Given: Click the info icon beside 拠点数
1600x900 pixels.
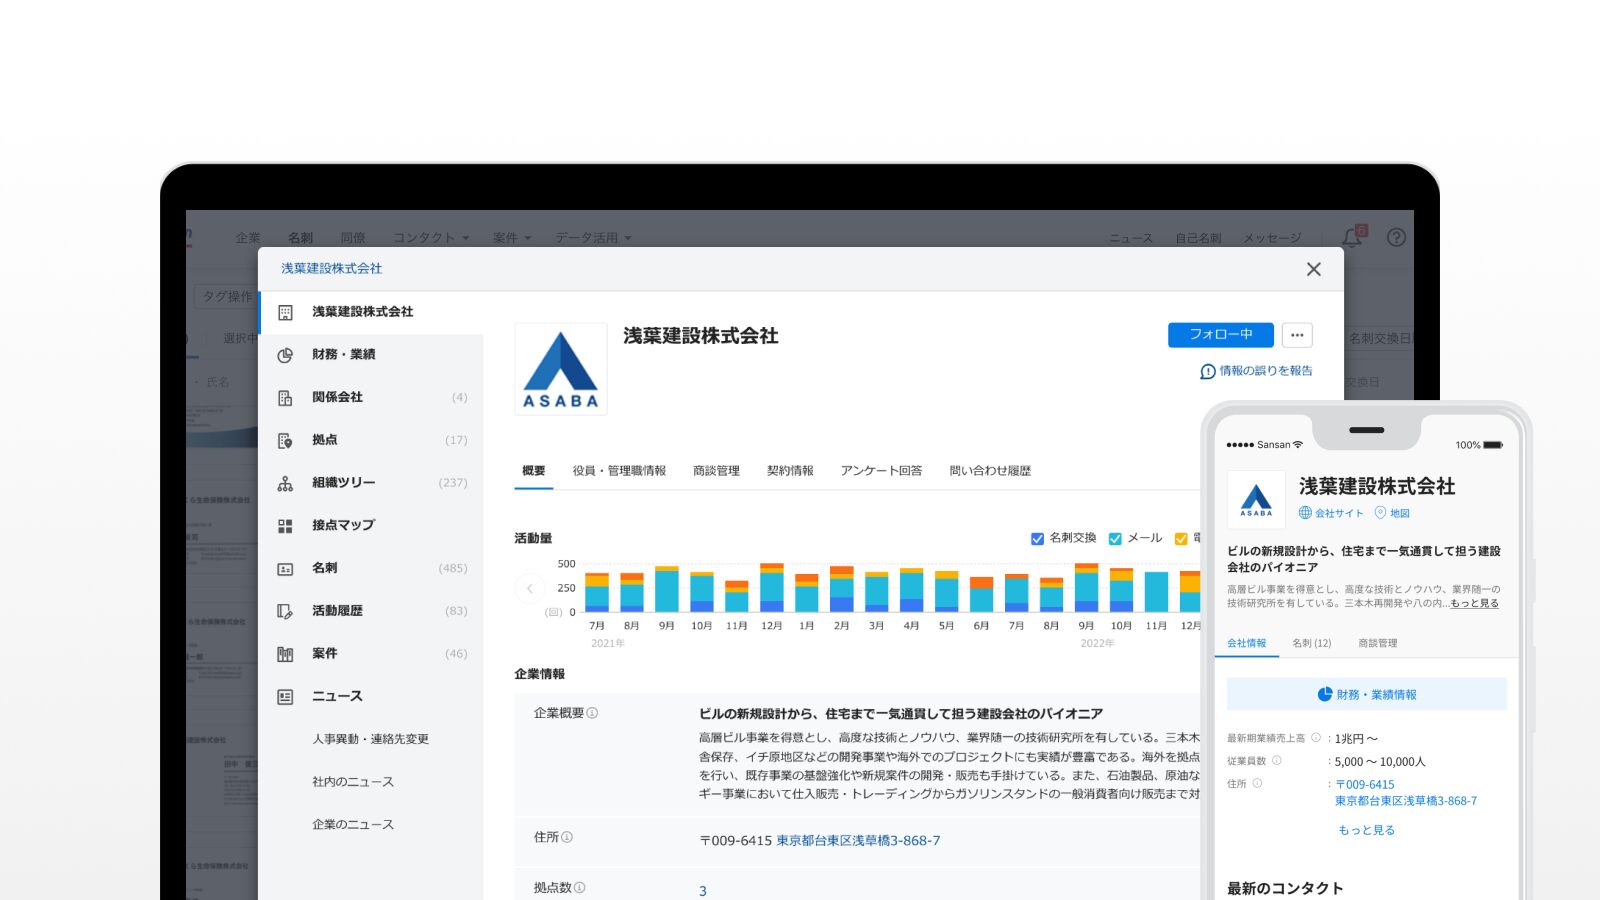Looking at the screenshot, I should pos(580,887).
